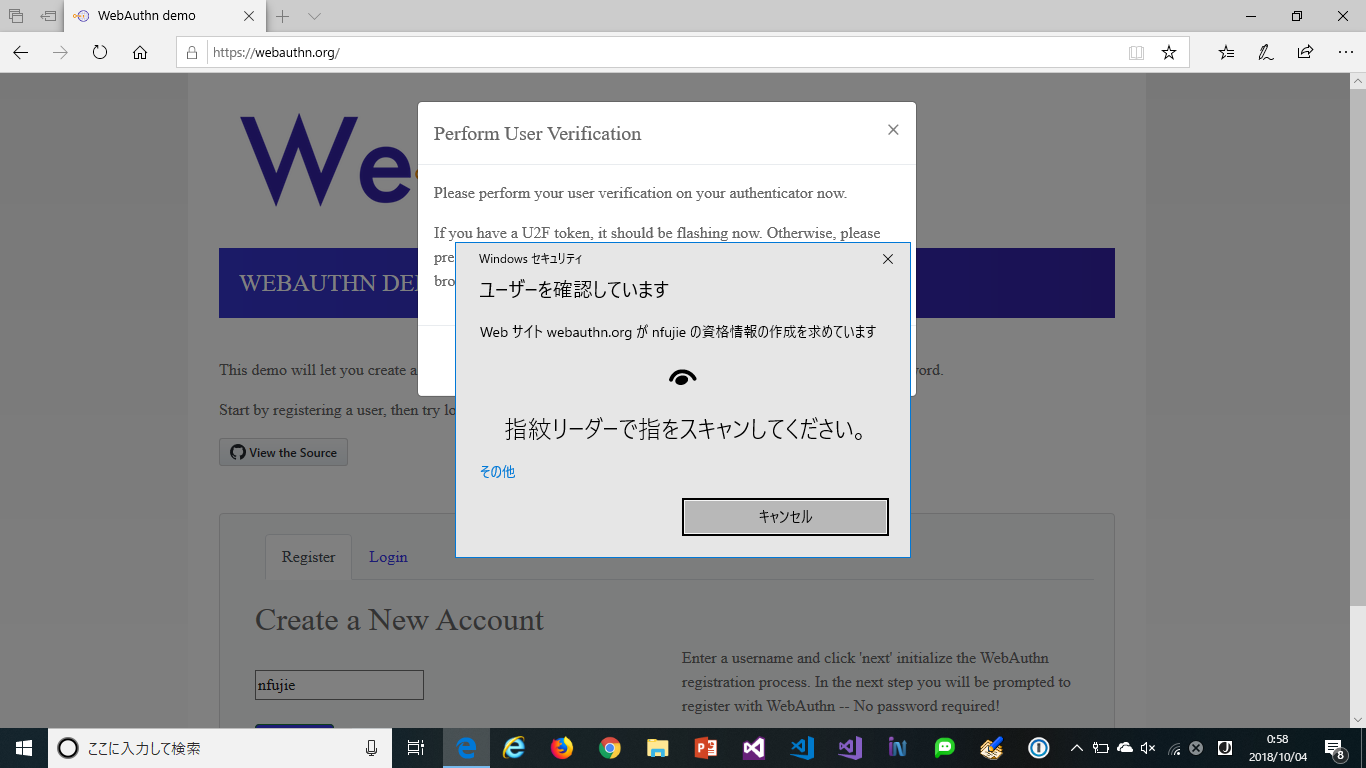Set the current tabs aside
The height and width of the screenshot is (768, 1366).
[x=48, y=16]
